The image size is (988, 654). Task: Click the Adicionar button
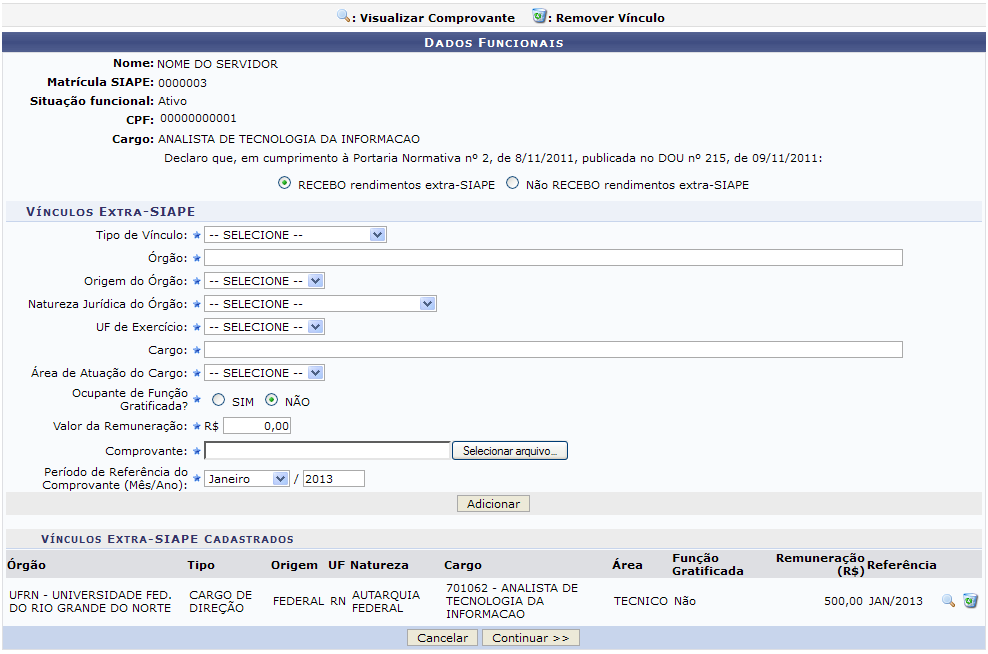[493, 504]
